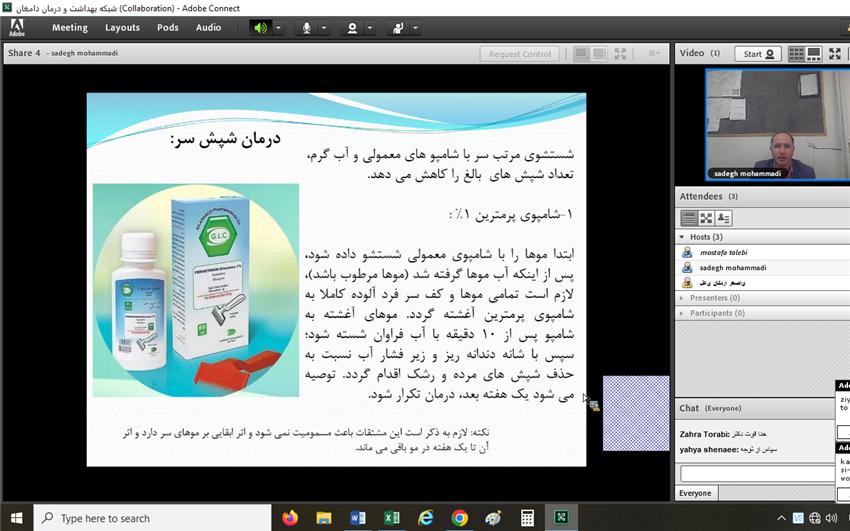Collapse the Hosts (3) group
Screen dimensions: 850x531
(682, 237)
